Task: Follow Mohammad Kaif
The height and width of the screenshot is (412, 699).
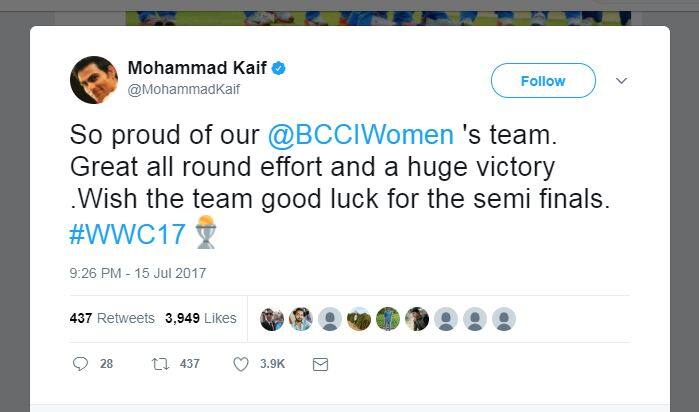Action: click(543, 80)
